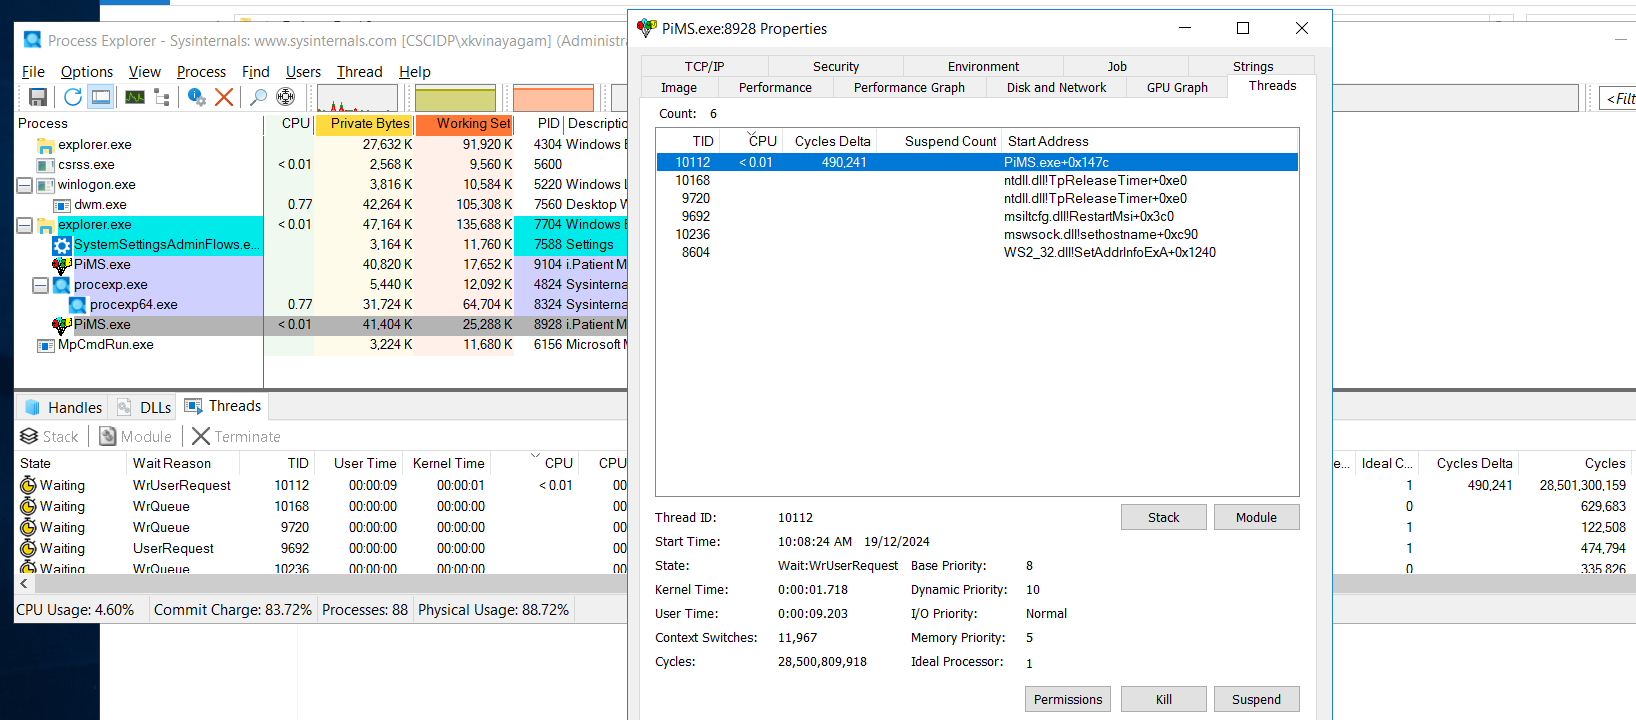Image resolution: width=1636 pixels, height=720 pixels.
Task: Click the procexp64.exe process icon
Action: click(78, 305)
